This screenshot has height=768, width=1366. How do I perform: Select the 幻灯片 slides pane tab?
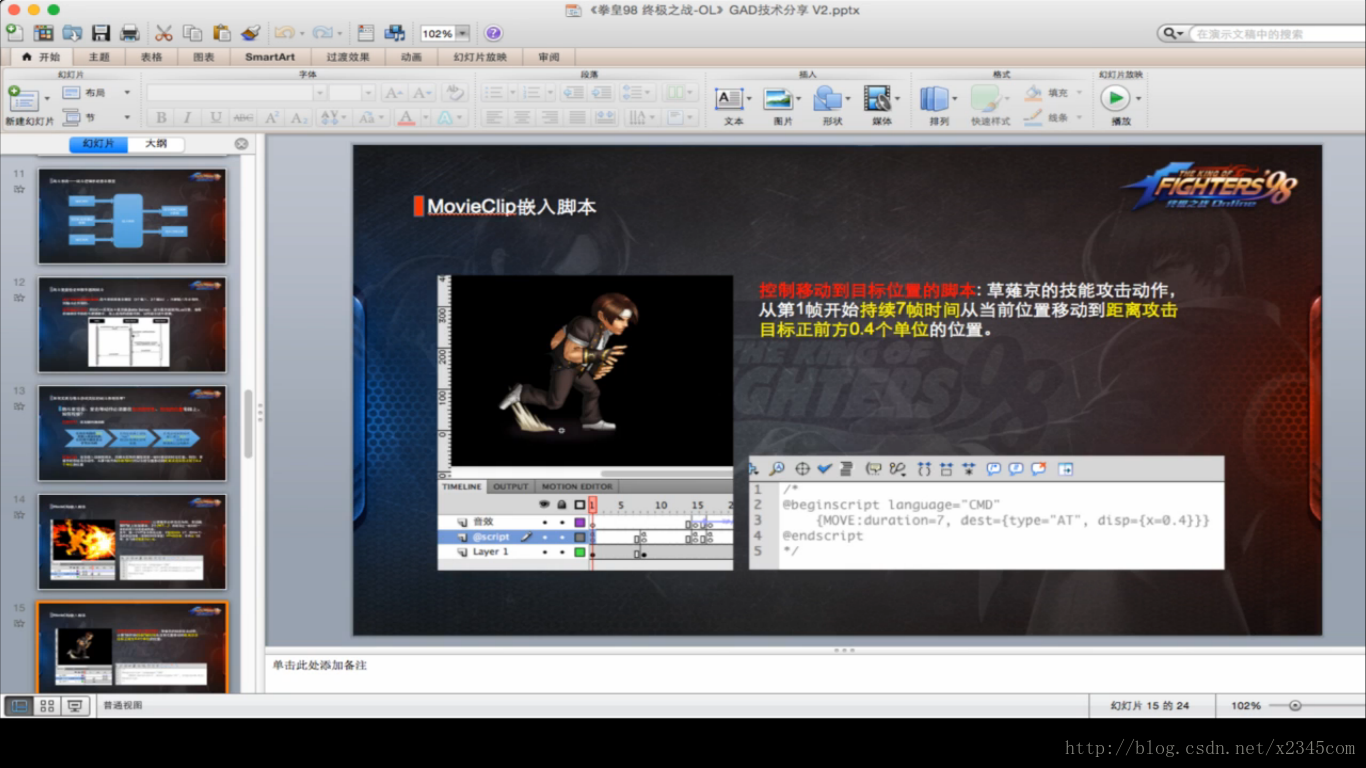coord(98,144)
